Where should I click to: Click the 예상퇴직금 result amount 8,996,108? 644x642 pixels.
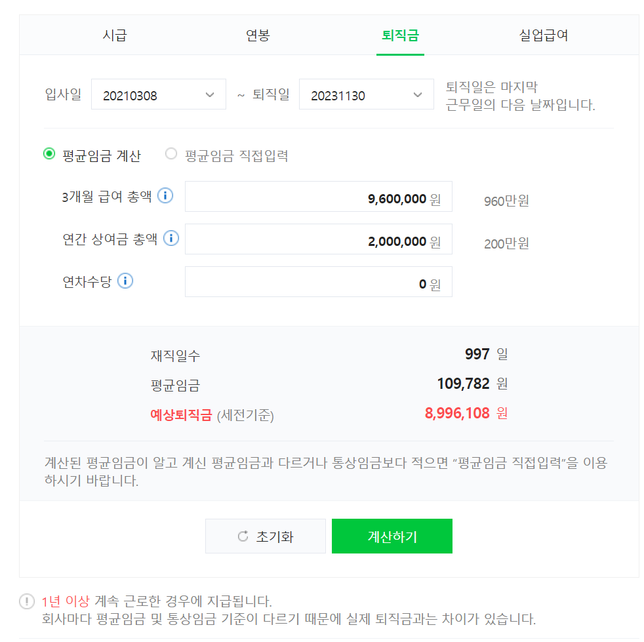457,412
